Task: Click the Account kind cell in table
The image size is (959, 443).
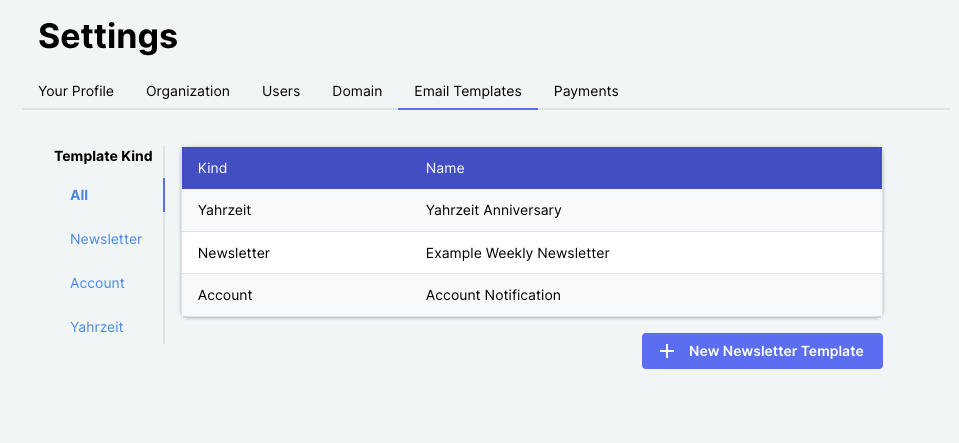Action: [x=225, y=295]
